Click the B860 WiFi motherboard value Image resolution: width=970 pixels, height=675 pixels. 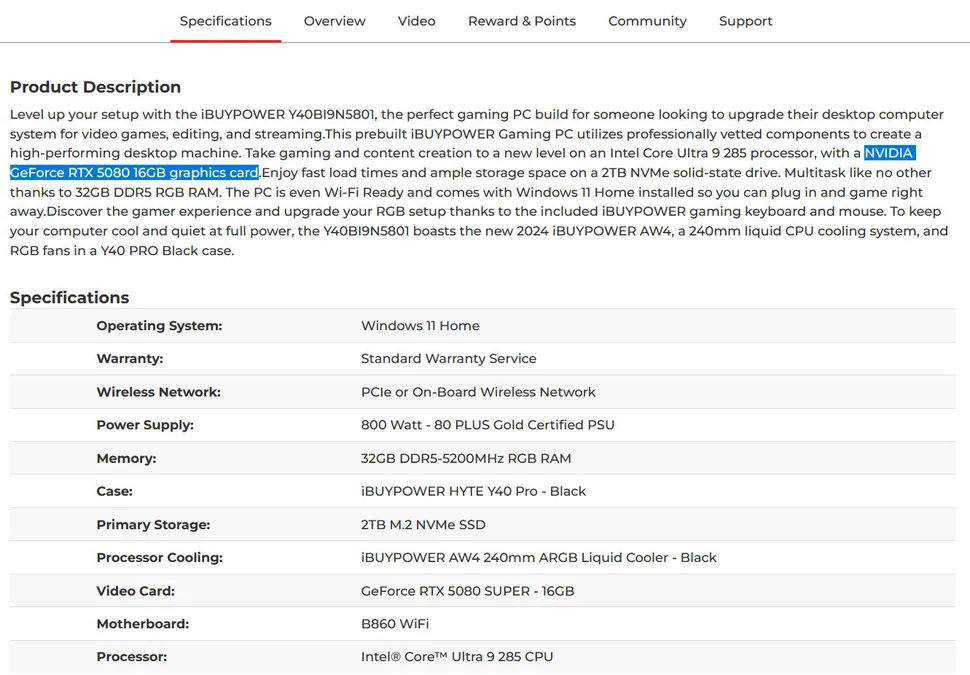[x=394, y=624]
